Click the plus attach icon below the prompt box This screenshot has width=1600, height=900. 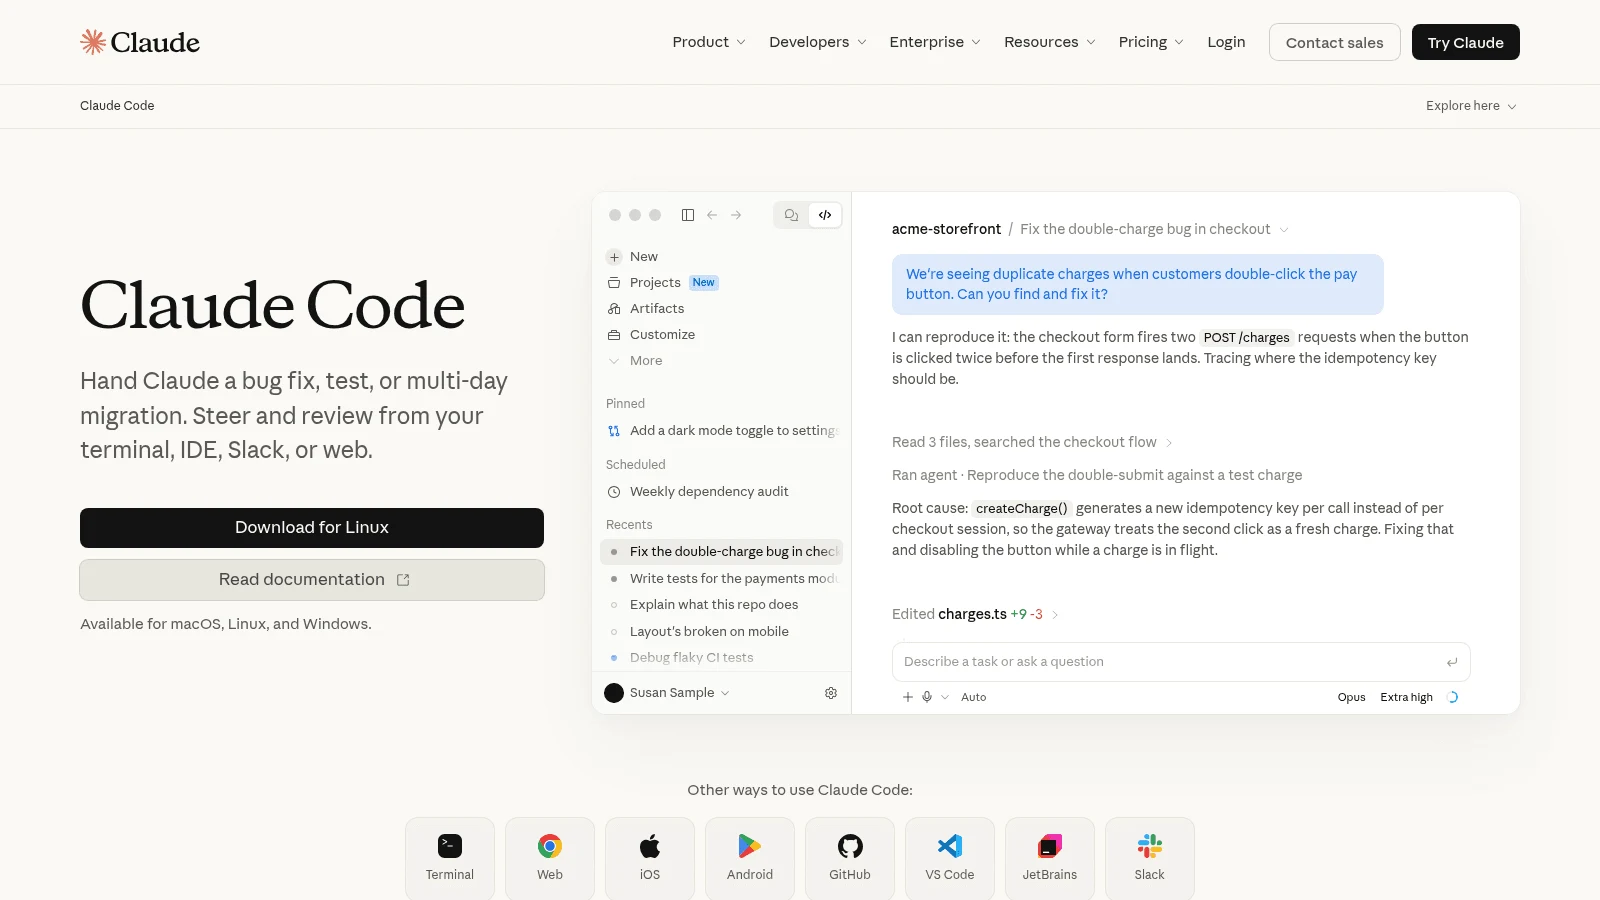pyautogui.click(x=908, y=697)
